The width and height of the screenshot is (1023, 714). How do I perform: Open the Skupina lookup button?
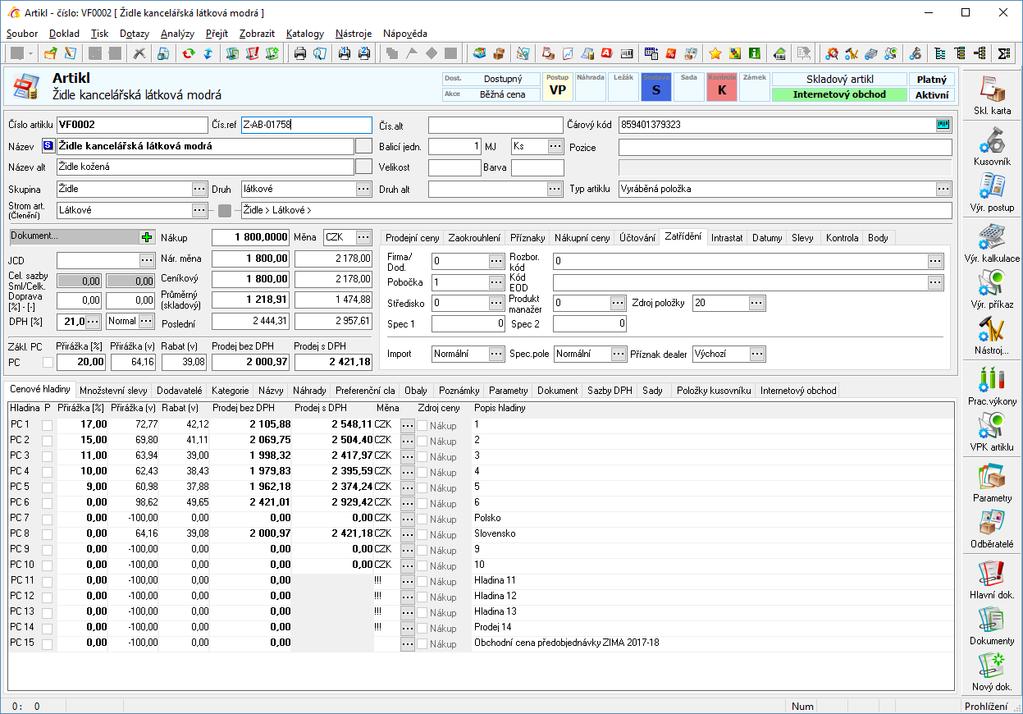[x=200, y=189]
